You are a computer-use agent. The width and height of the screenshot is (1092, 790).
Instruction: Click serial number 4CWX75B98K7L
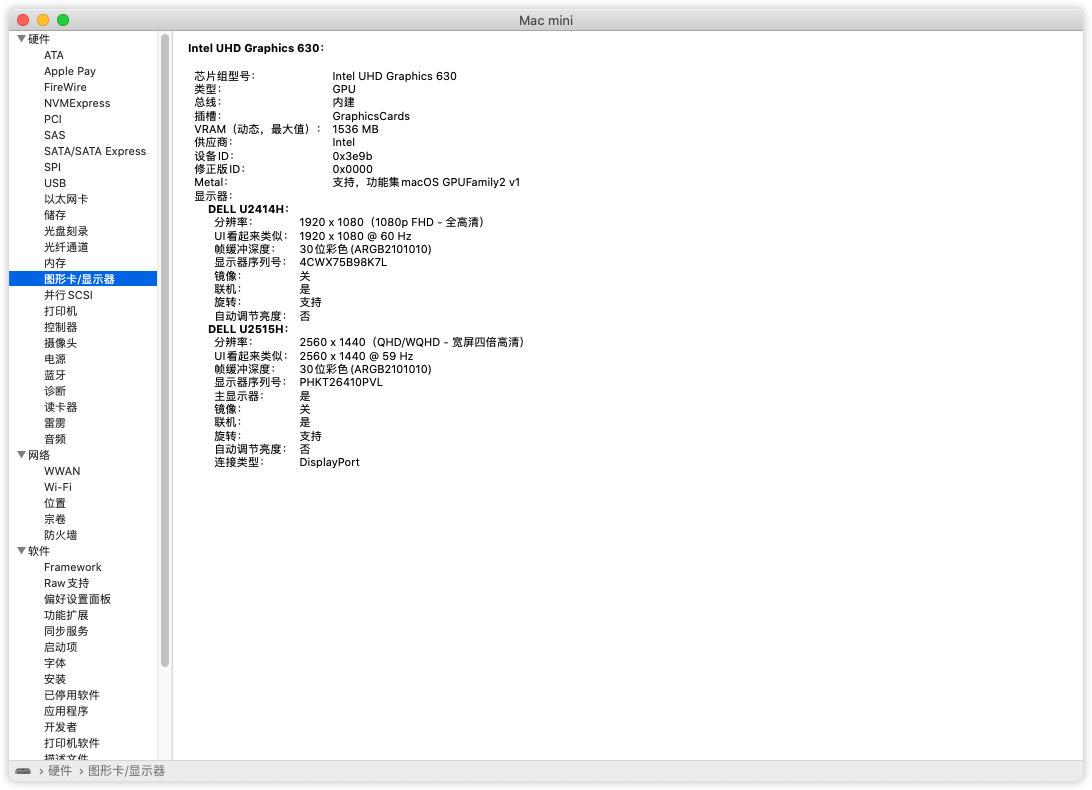click(x=343, y=263)
